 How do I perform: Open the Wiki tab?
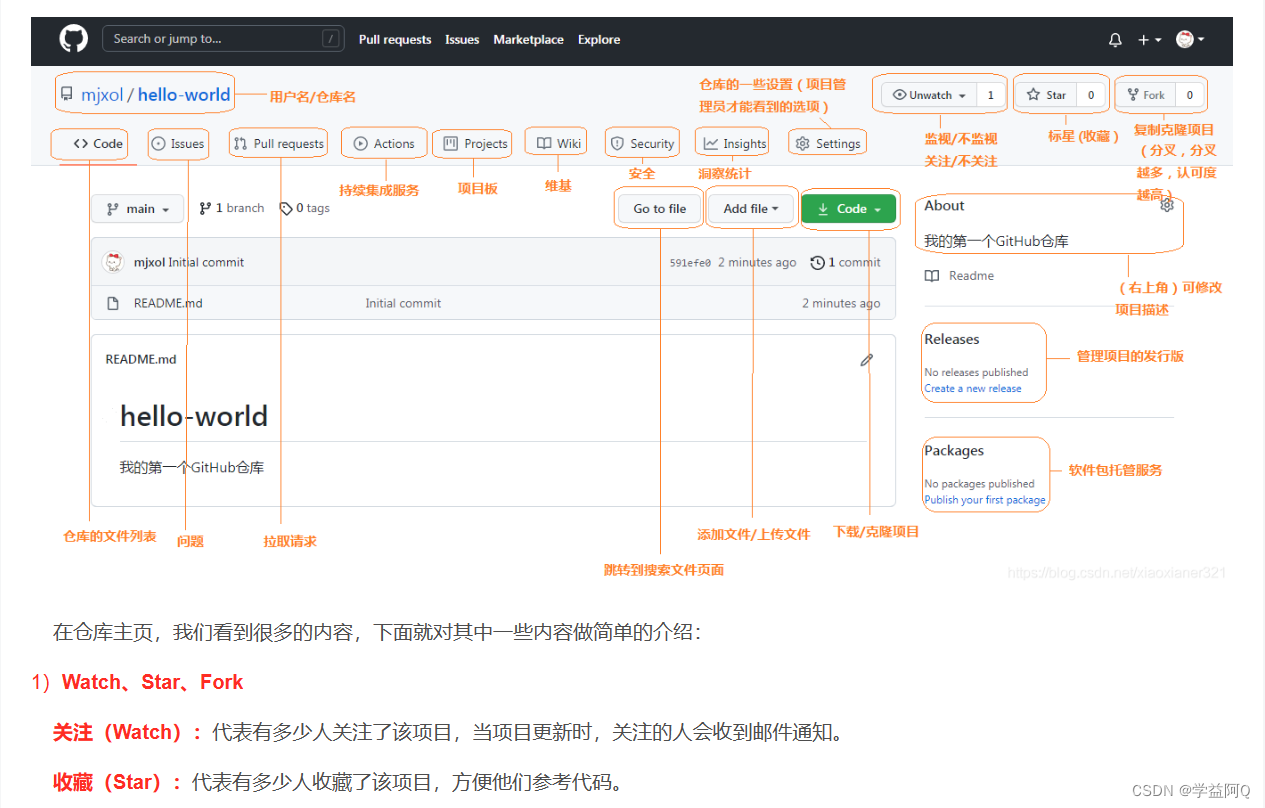coord(559,144)
